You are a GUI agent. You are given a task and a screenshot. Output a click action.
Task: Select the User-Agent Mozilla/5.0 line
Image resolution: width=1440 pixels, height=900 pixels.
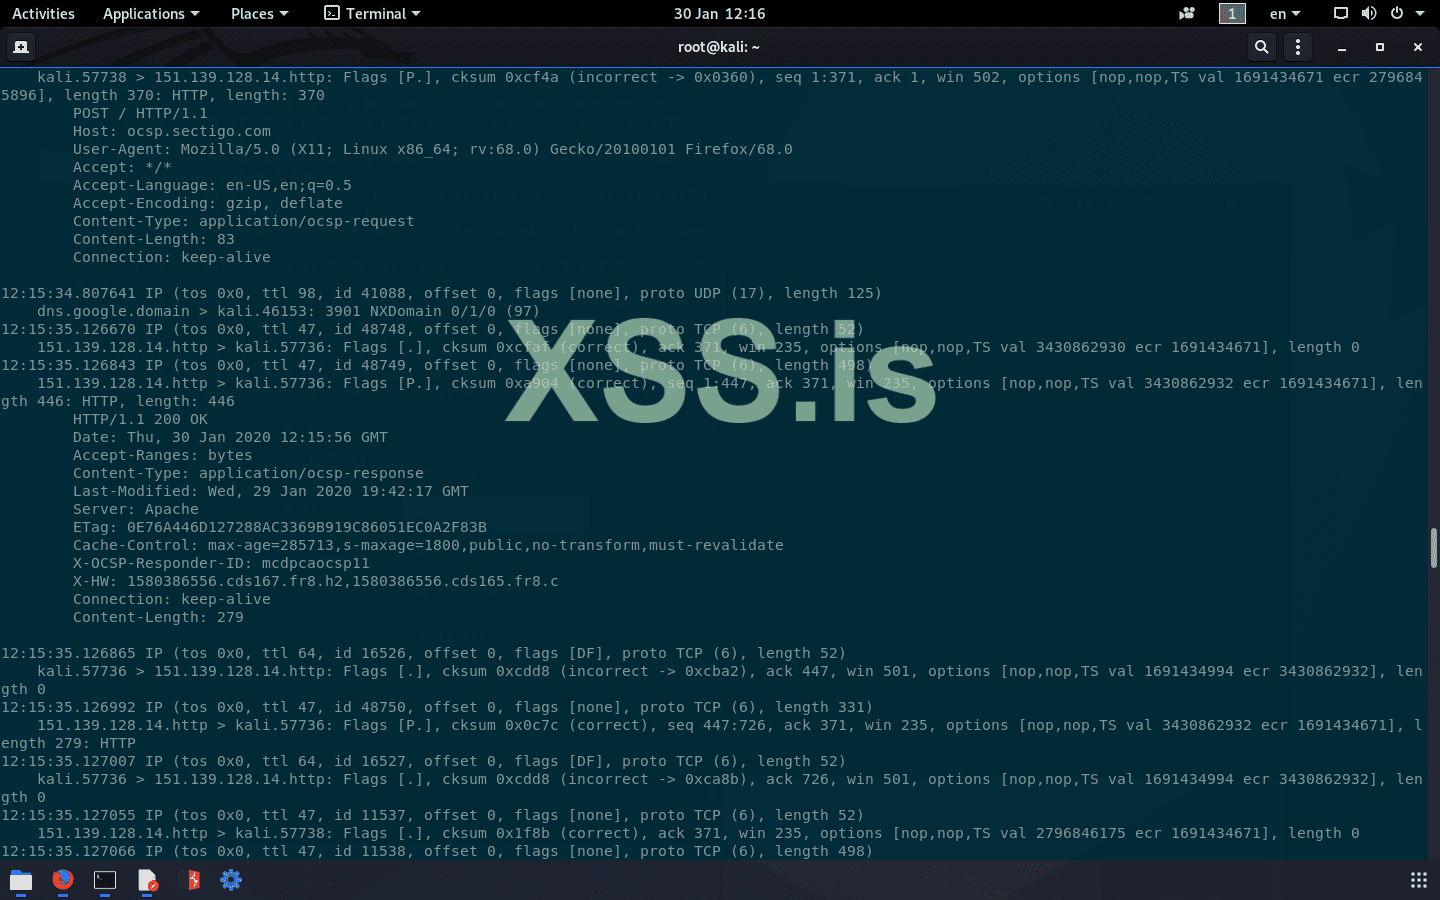point(433,149)
